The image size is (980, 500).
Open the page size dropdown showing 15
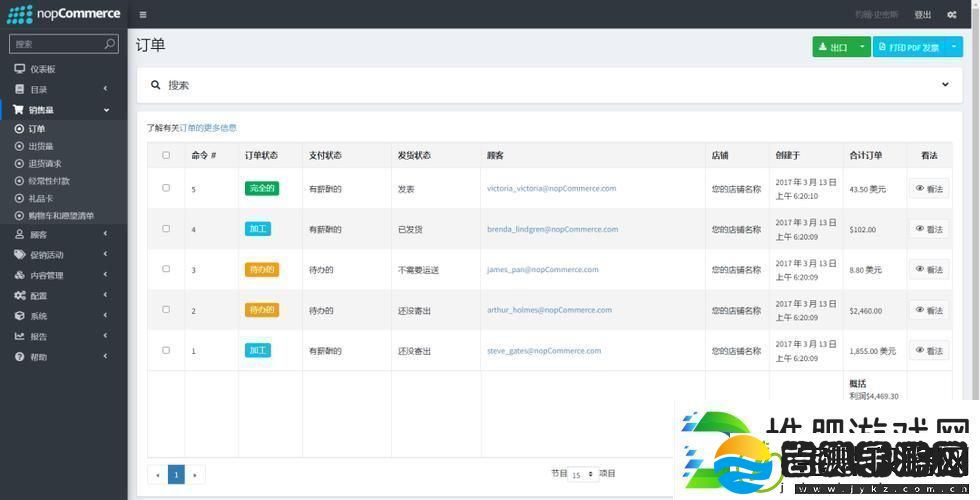pyautogui.click(x=583, y=474)
